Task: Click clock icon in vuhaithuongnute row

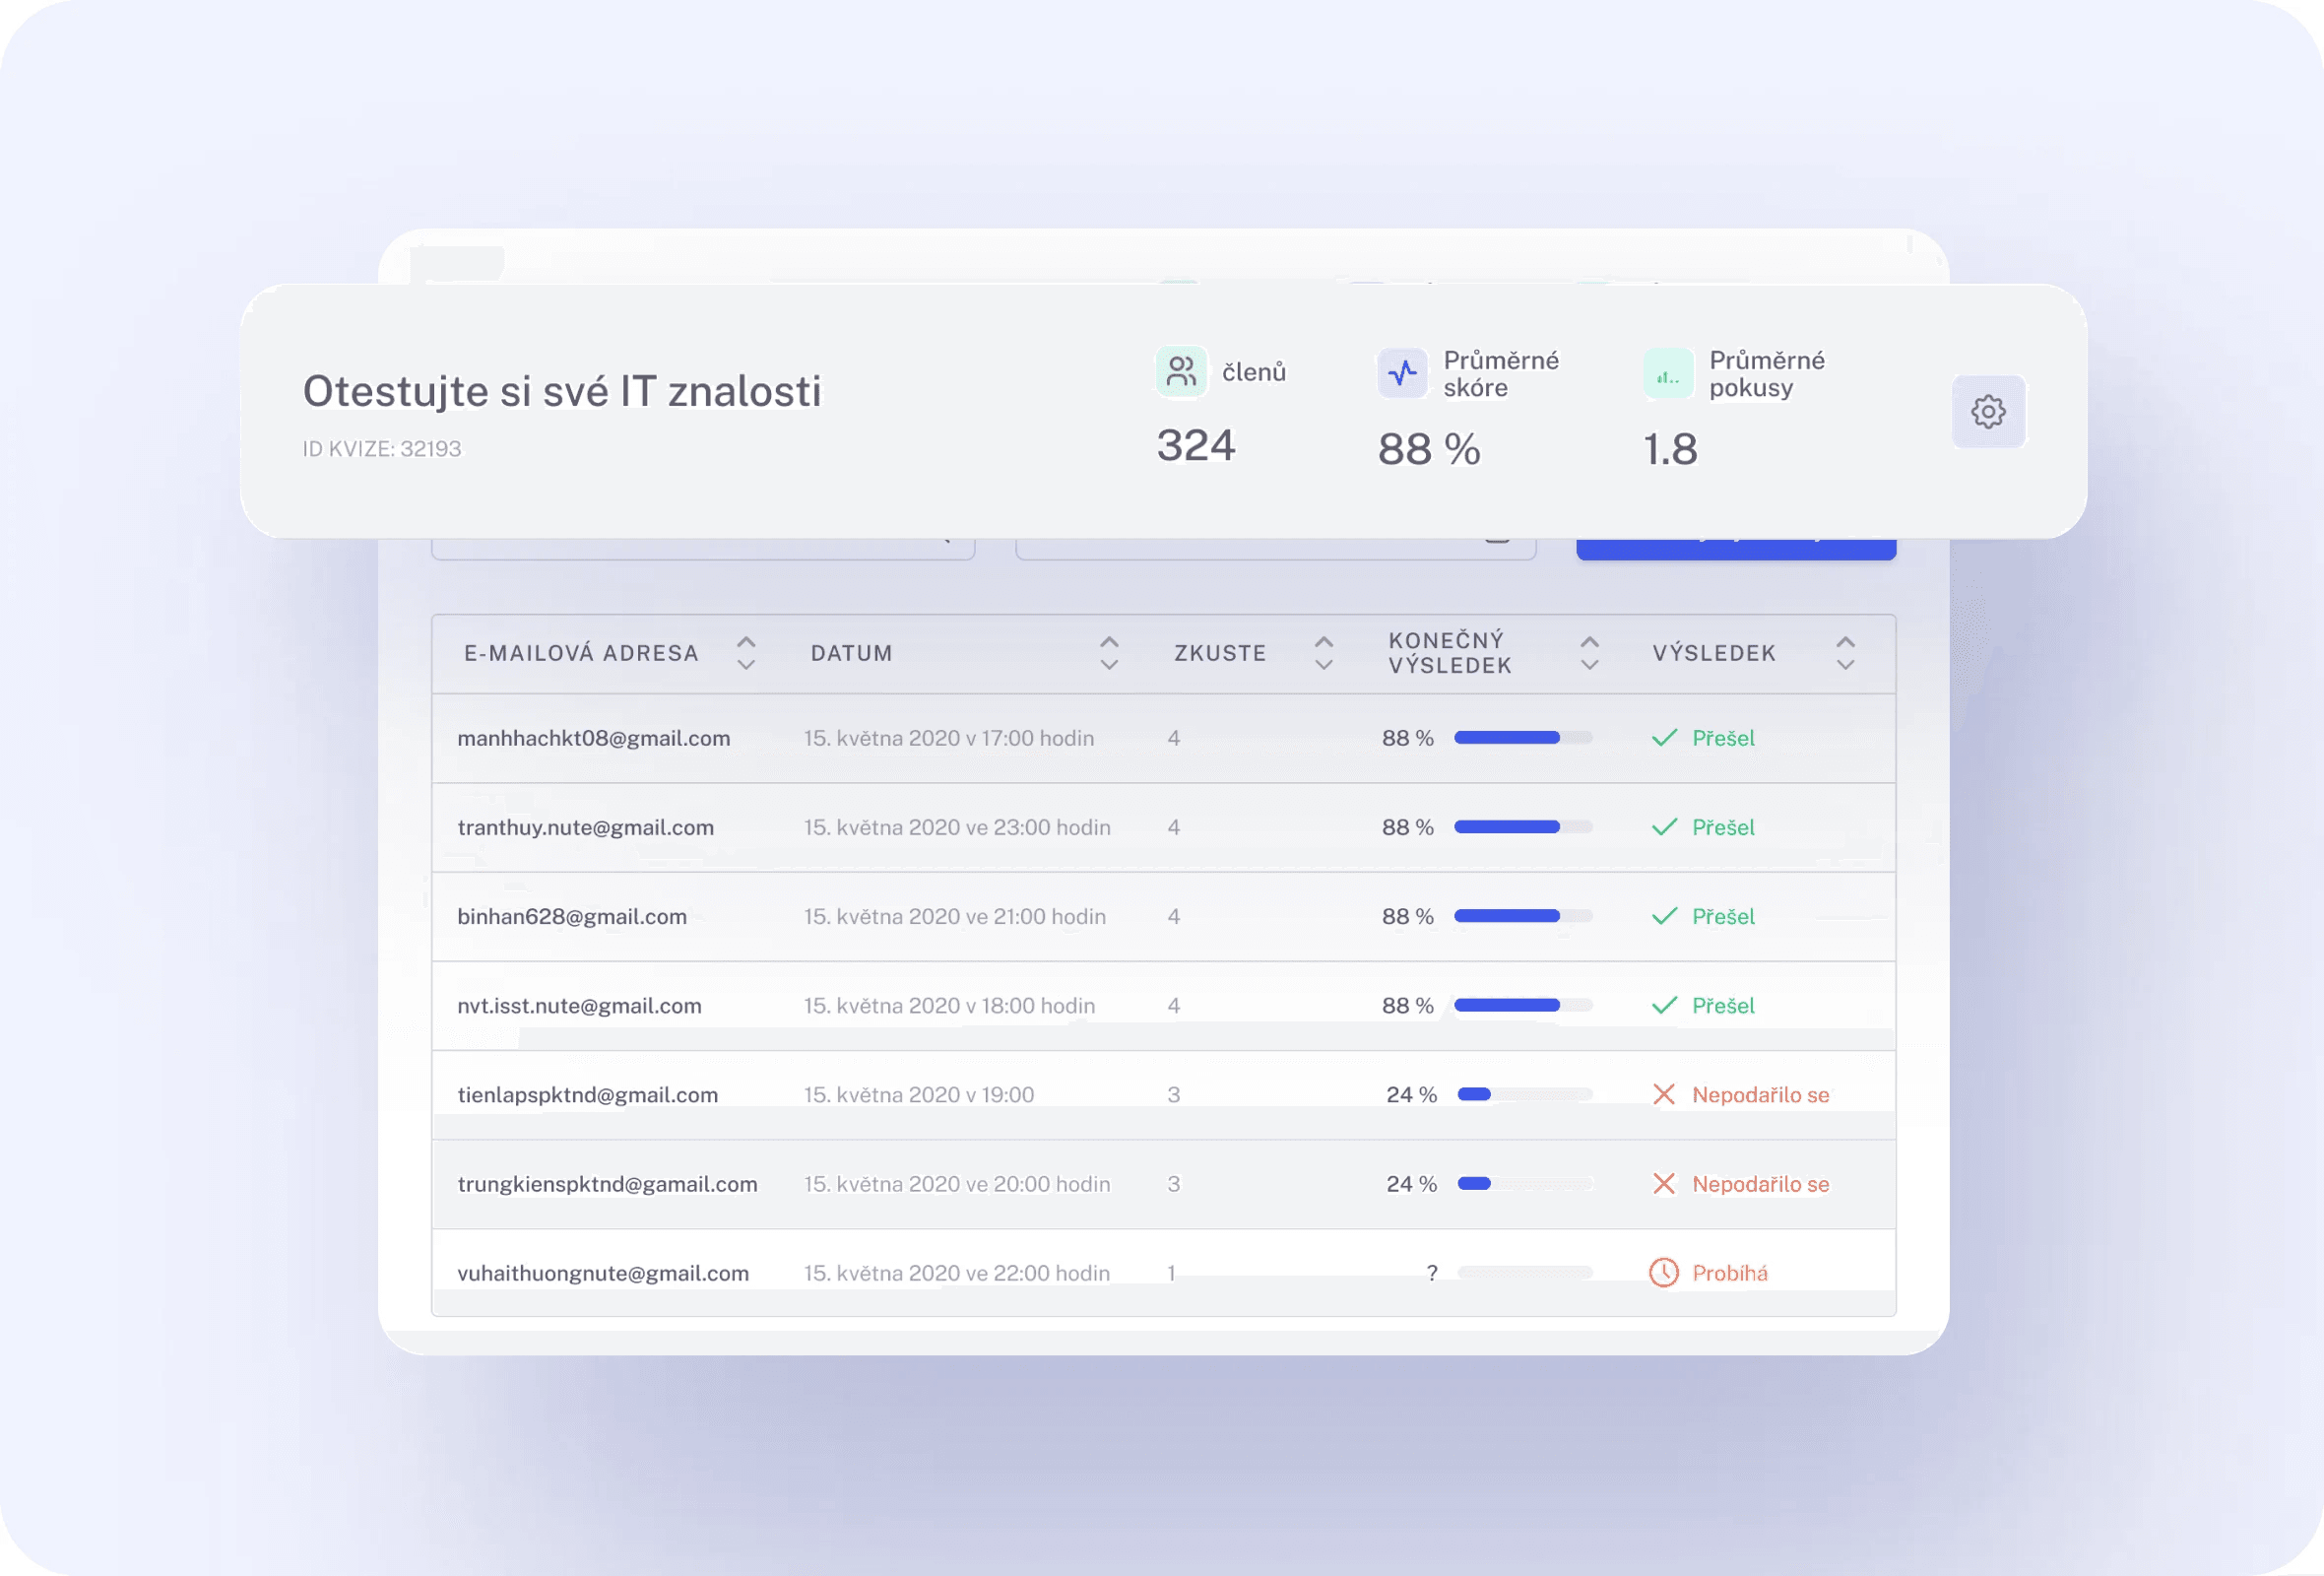Action: 1664,1273
